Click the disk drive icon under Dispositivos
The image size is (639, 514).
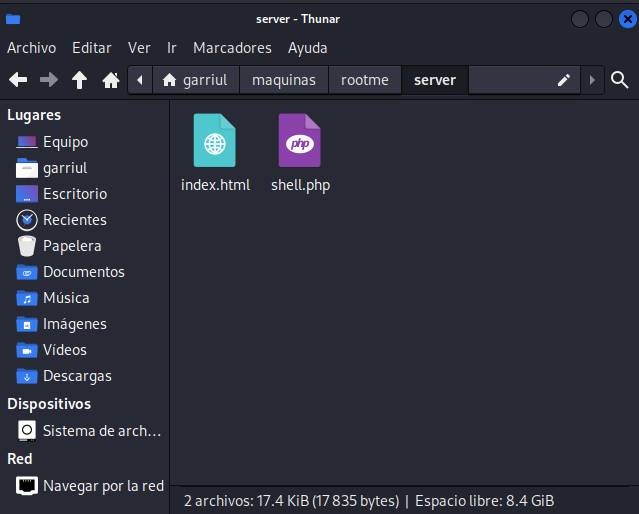coord(27,431)
